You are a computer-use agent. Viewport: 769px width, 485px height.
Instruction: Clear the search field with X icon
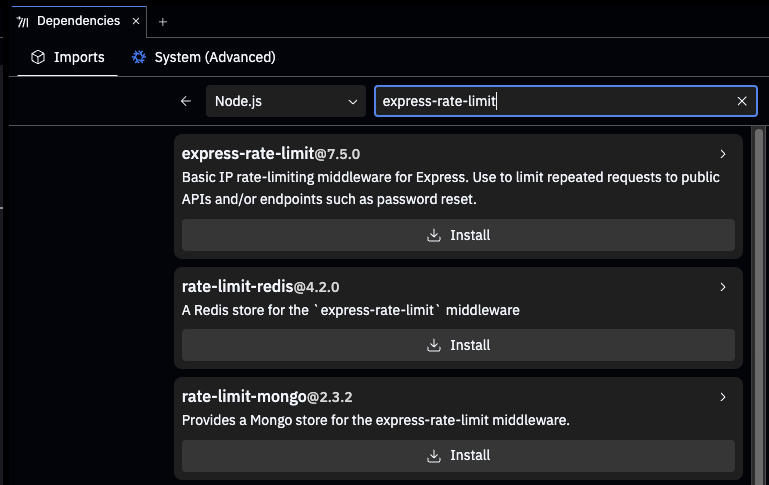point(742,101)
